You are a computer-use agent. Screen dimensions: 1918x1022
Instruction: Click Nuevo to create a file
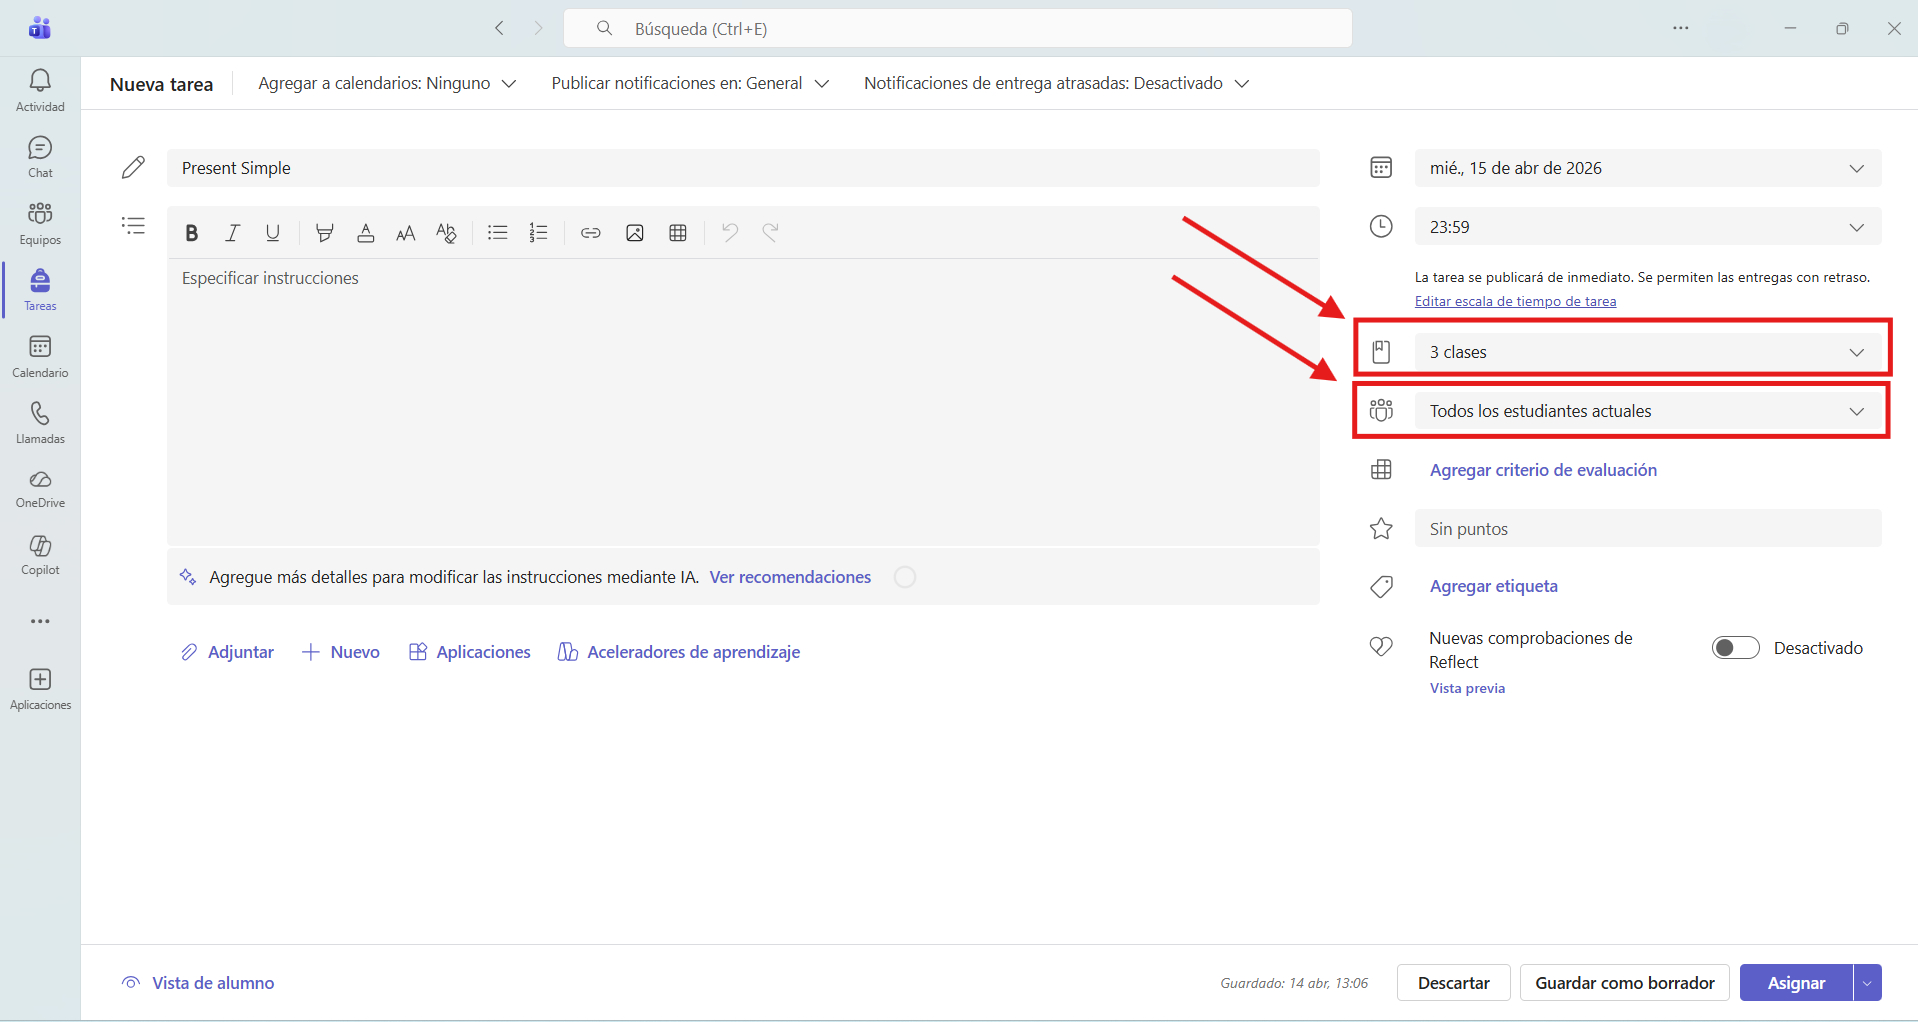(341, 652)
